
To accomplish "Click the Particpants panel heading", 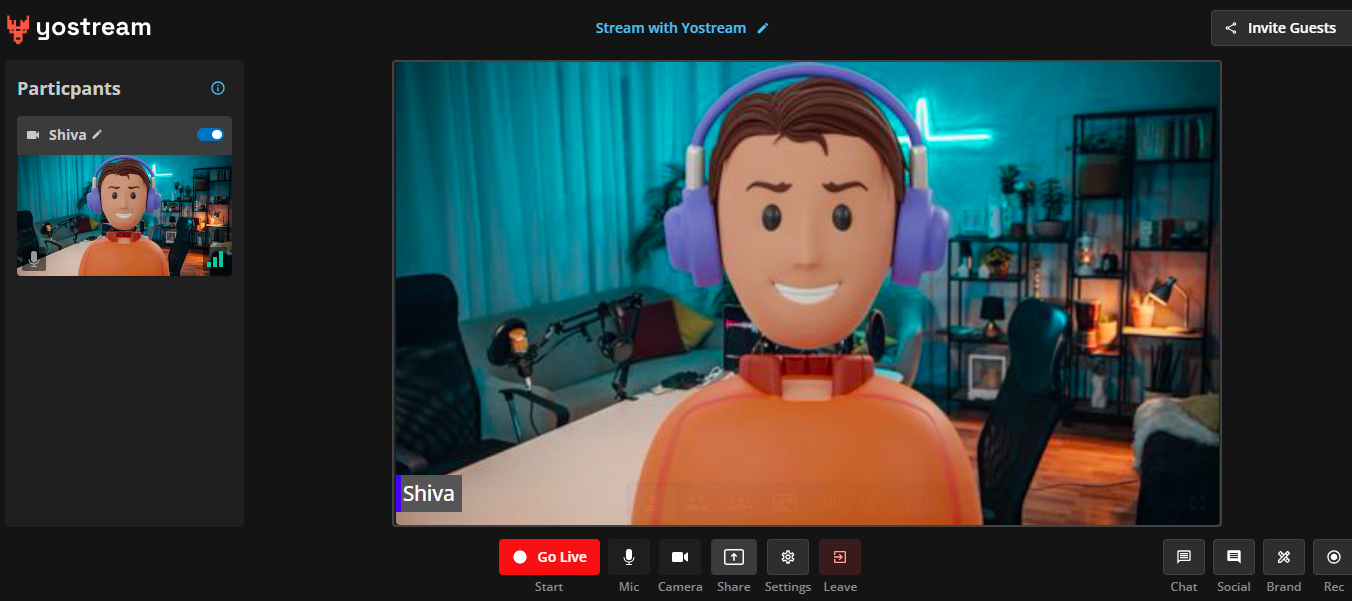I will point(69,89).
